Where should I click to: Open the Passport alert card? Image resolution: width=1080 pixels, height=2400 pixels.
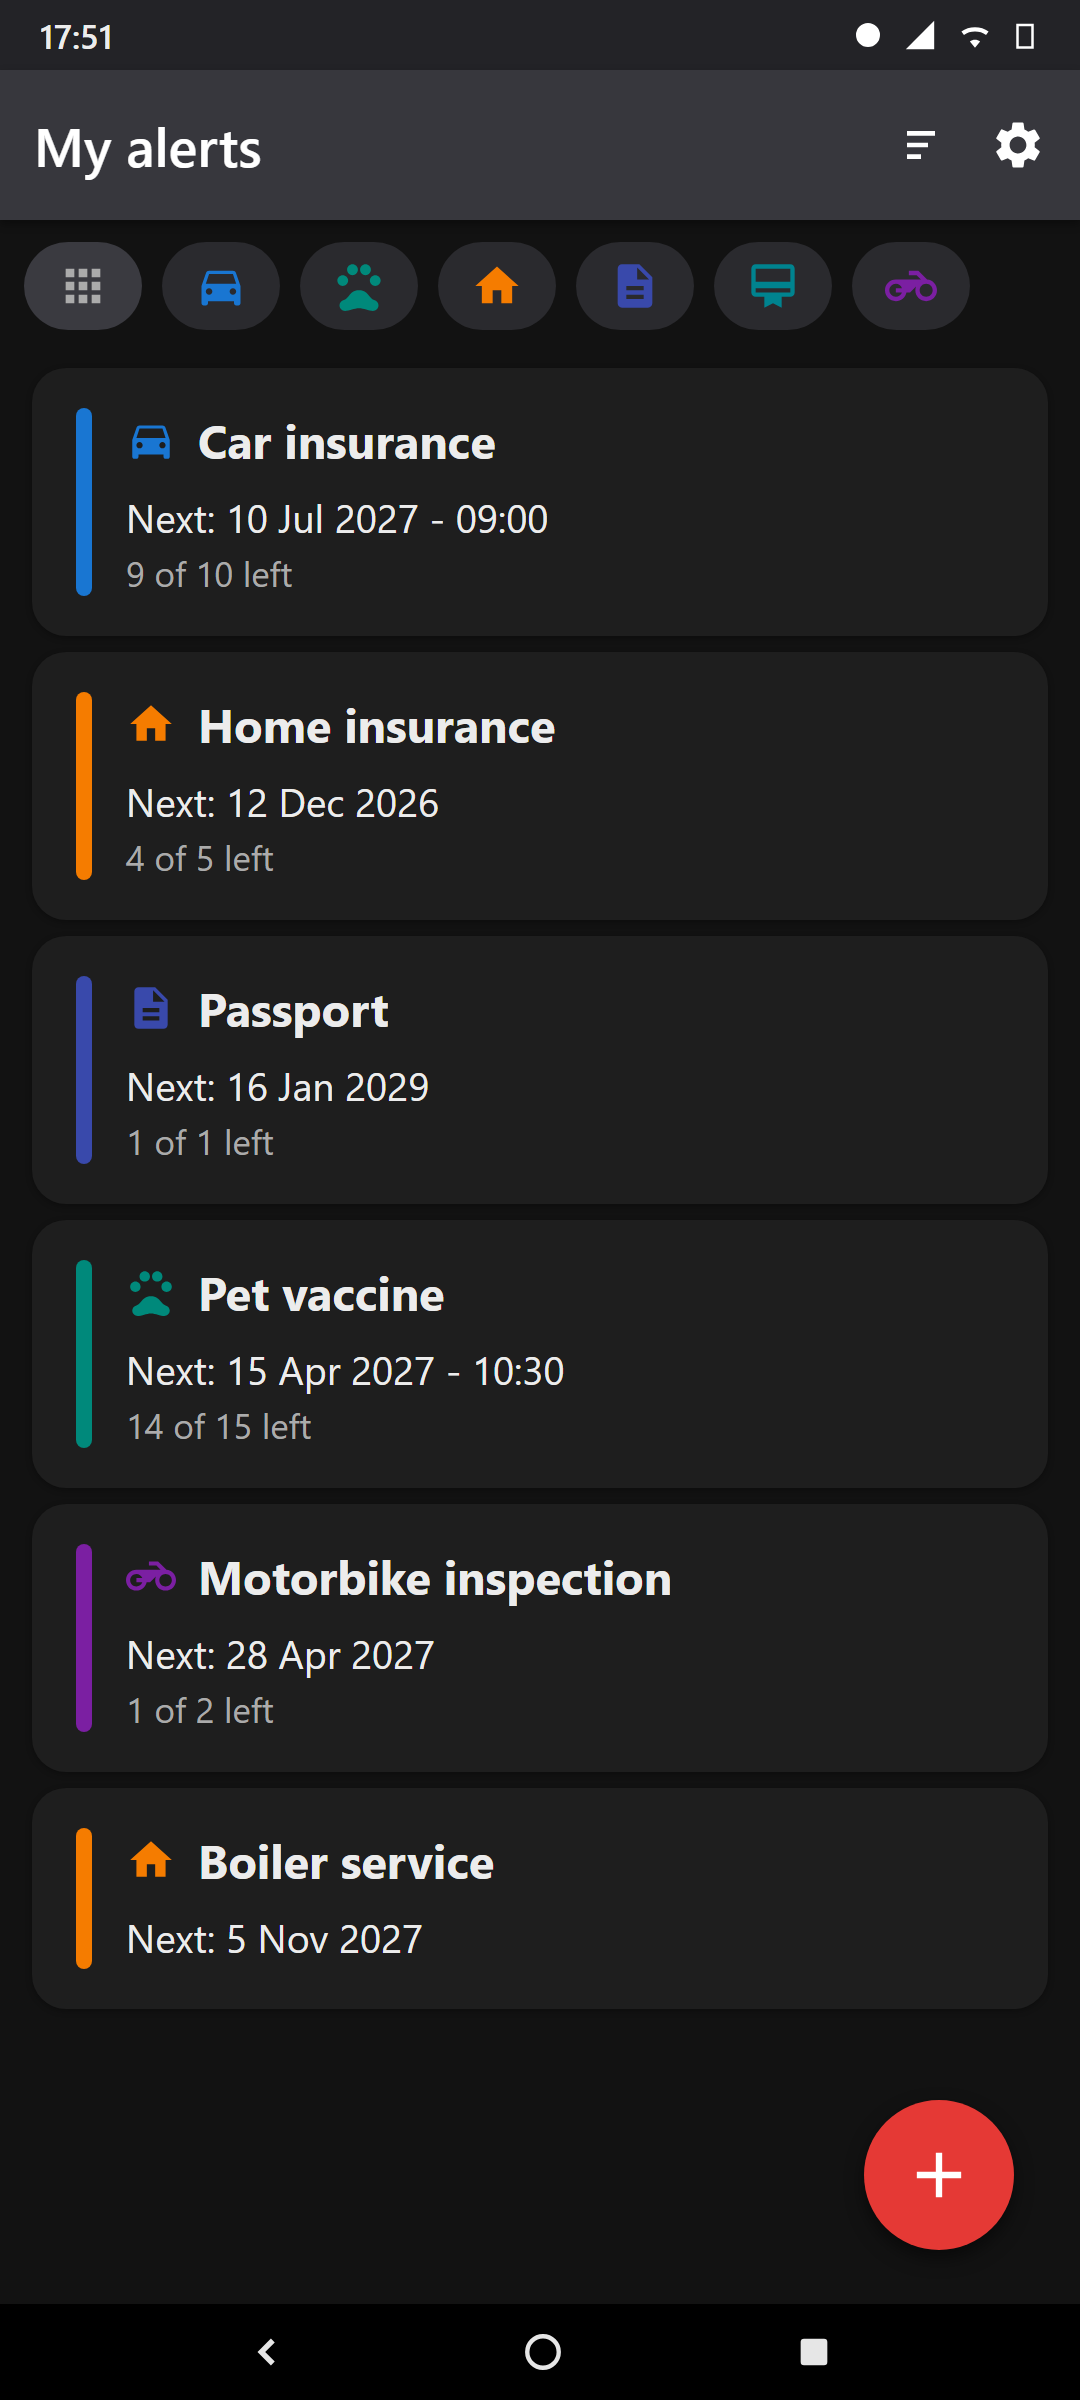pyautogui.click(x=540, y=1070)
